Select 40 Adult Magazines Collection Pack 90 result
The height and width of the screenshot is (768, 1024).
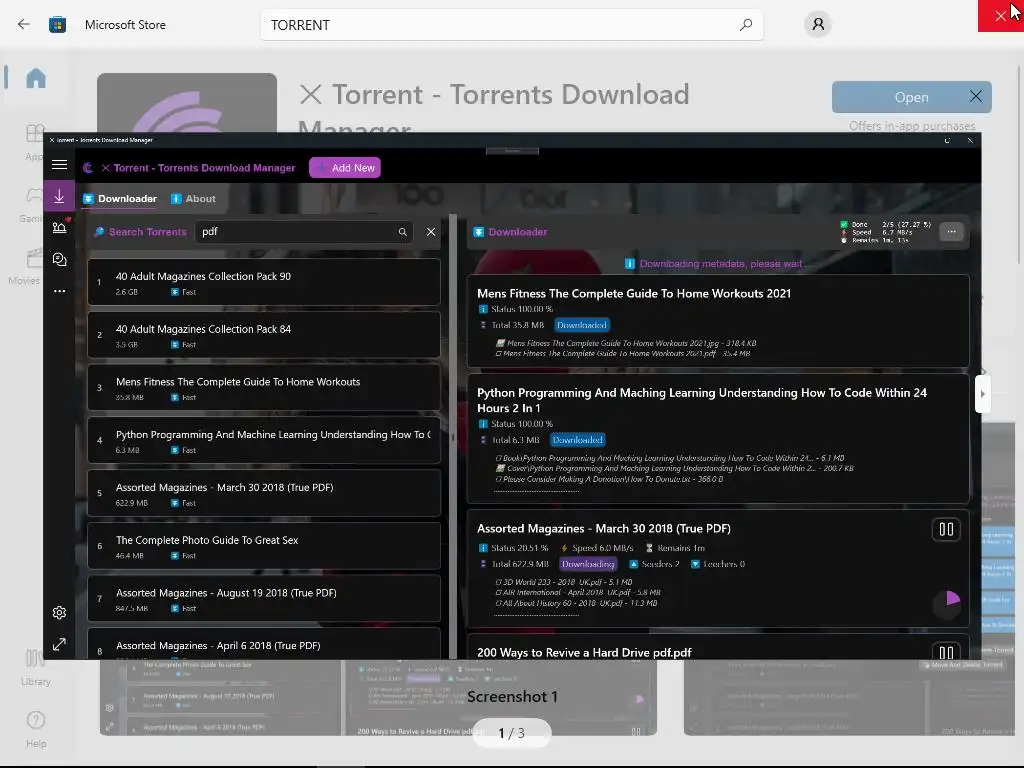[x=264, y=282]
